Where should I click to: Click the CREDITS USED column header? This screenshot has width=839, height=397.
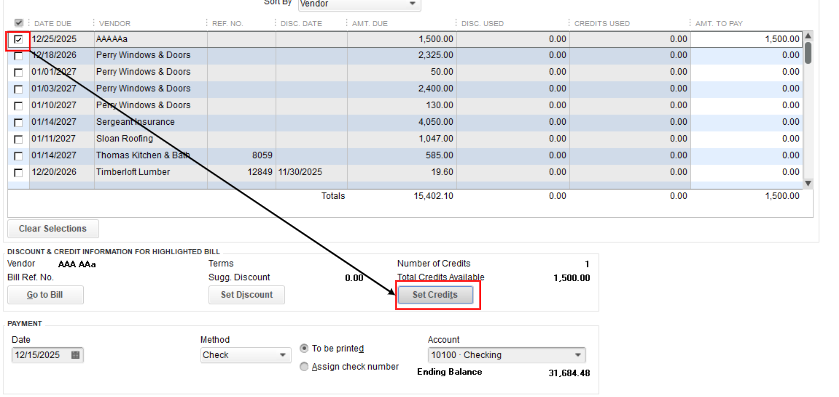coord(602,24)
